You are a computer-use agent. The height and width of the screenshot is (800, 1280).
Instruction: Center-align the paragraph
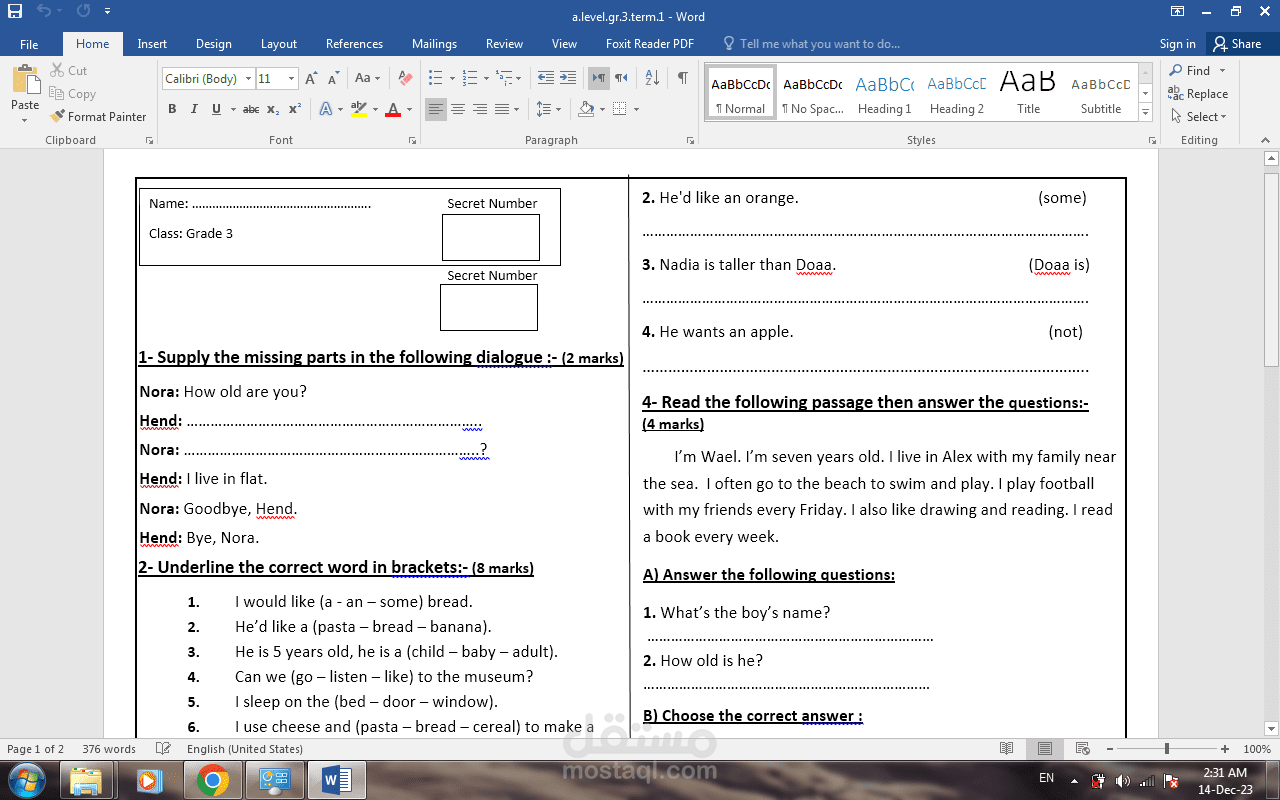[458, 109]
